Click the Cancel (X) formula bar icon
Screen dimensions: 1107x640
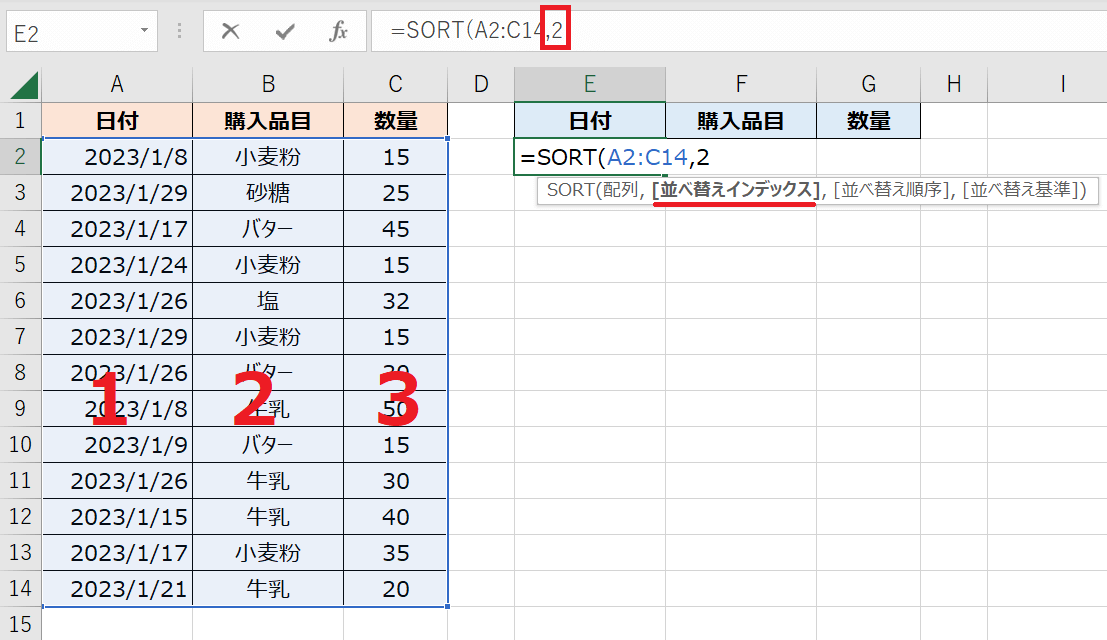pyautogui.click(x=231, y=31)
